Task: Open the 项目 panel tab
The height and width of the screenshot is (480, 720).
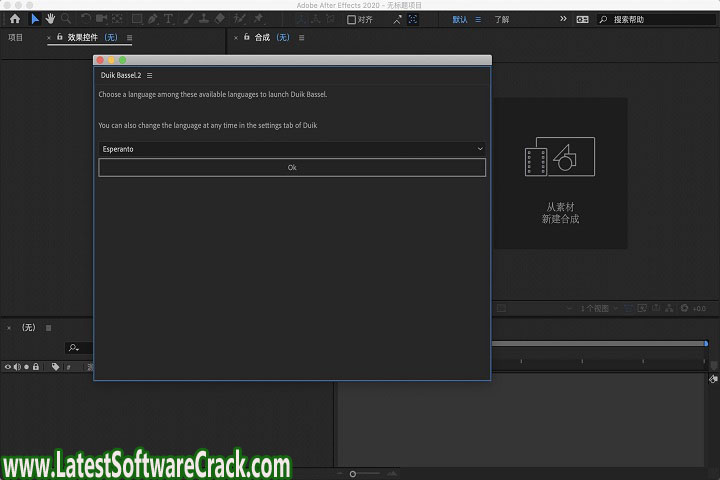Action: click(x=15, y=38)
